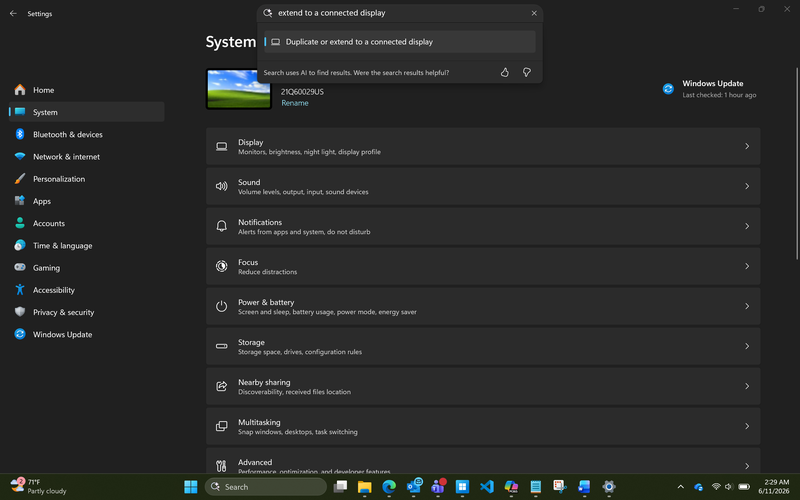Open Power & battery settings row
The height and width of the screenshot is (500, 800).
click(x=483, y=306)
